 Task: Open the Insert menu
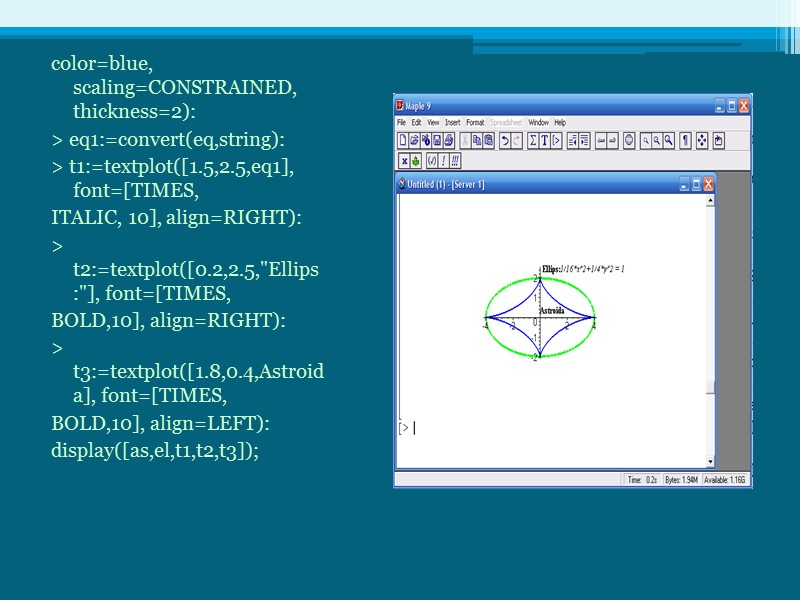(452, 122)
